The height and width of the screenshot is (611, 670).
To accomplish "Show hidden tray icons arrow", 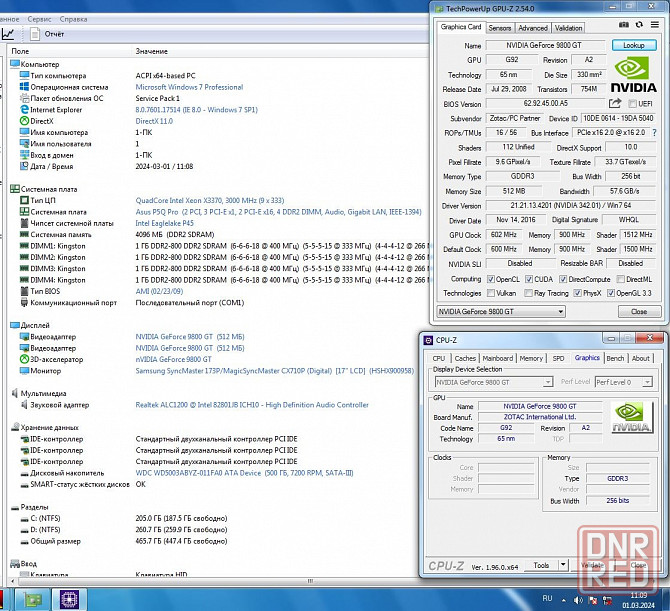I will pos(564,600).
